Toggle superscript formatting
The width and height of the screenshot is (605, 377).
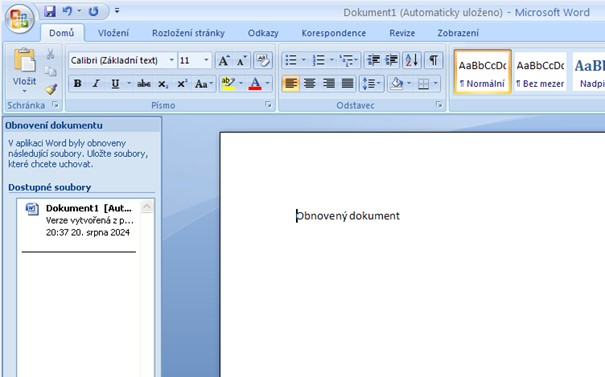coord(182,84)
